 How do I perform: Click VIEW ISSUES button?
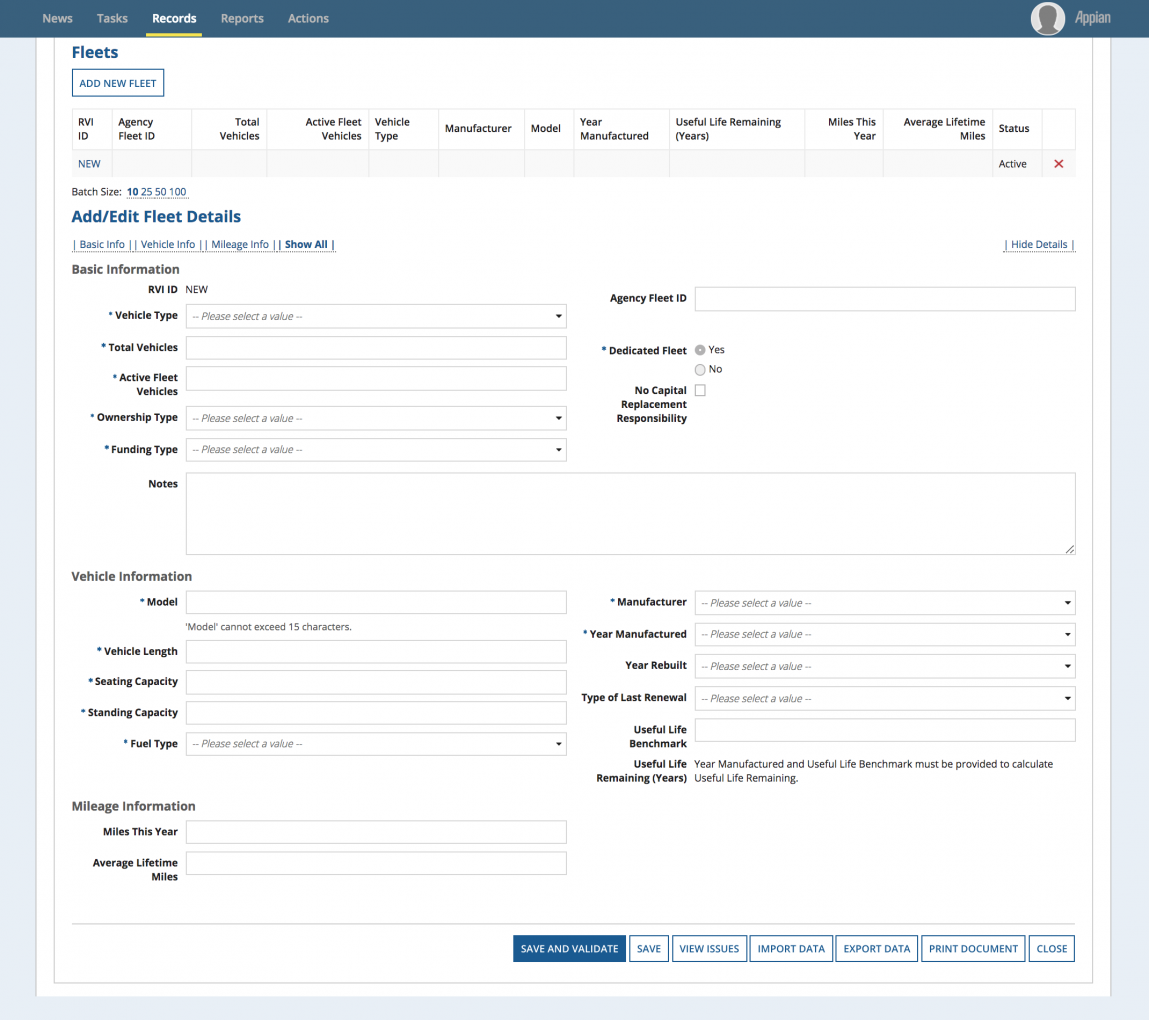(x=709, y=949)
